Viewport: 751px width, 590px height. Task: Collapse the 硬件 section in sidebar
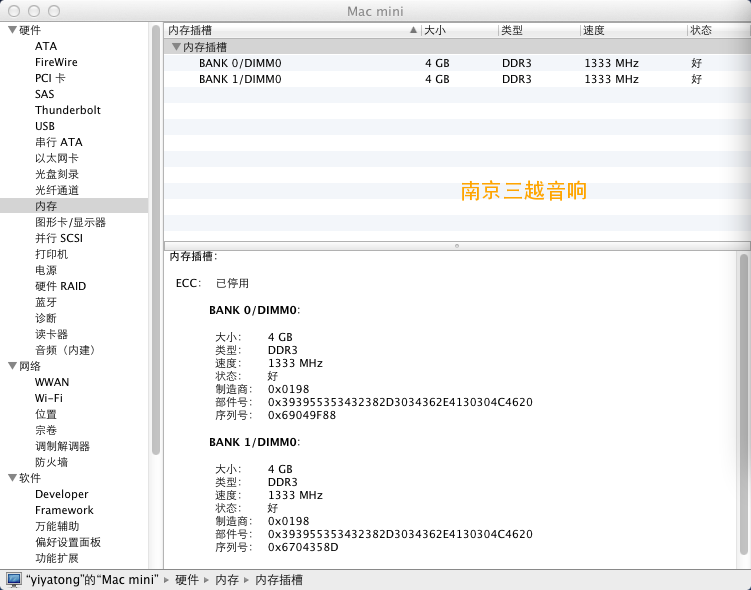[12, 30]
